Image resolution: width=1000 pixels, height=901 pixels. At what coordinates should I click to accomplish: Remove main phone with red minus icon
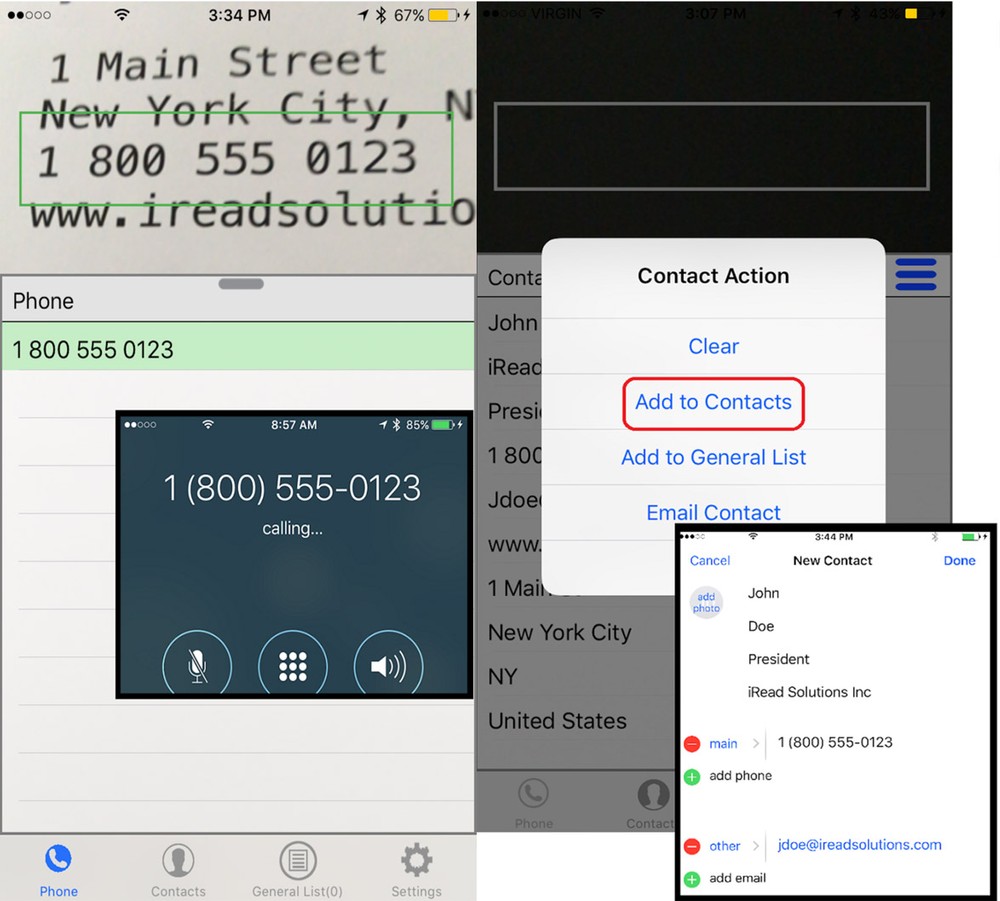[x=692, y=744]
